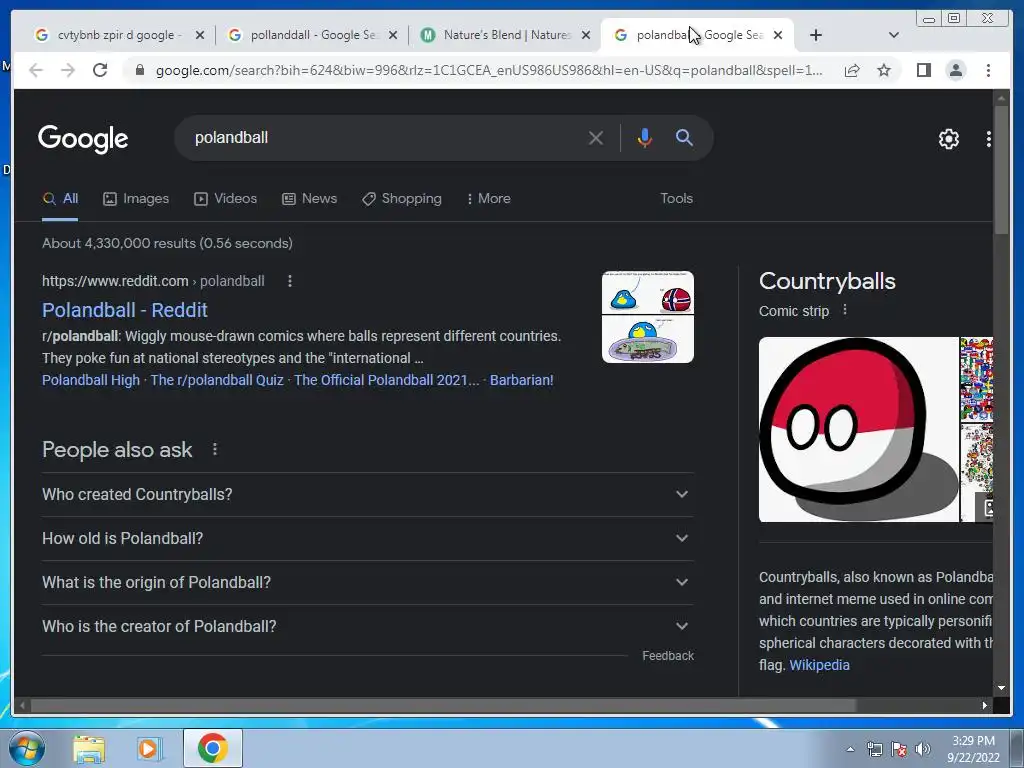Expand 'What is the origin of Polandball?'
This screenshot has height=768, width=1024.
point(368,583)
